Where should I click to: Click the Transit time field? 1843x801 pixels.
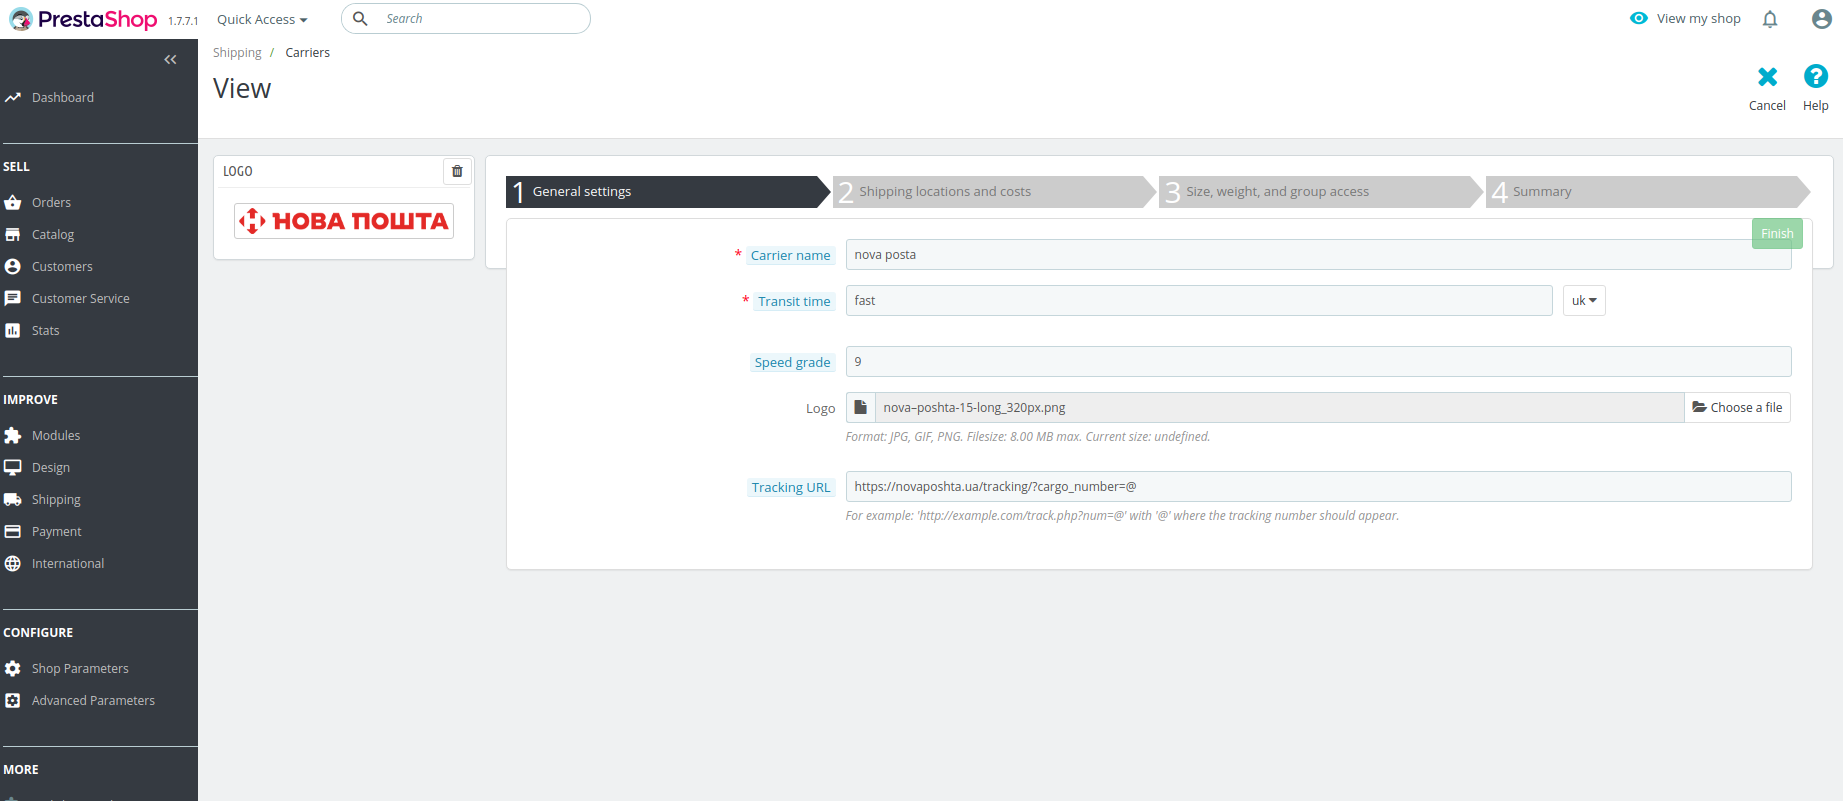1199,301
